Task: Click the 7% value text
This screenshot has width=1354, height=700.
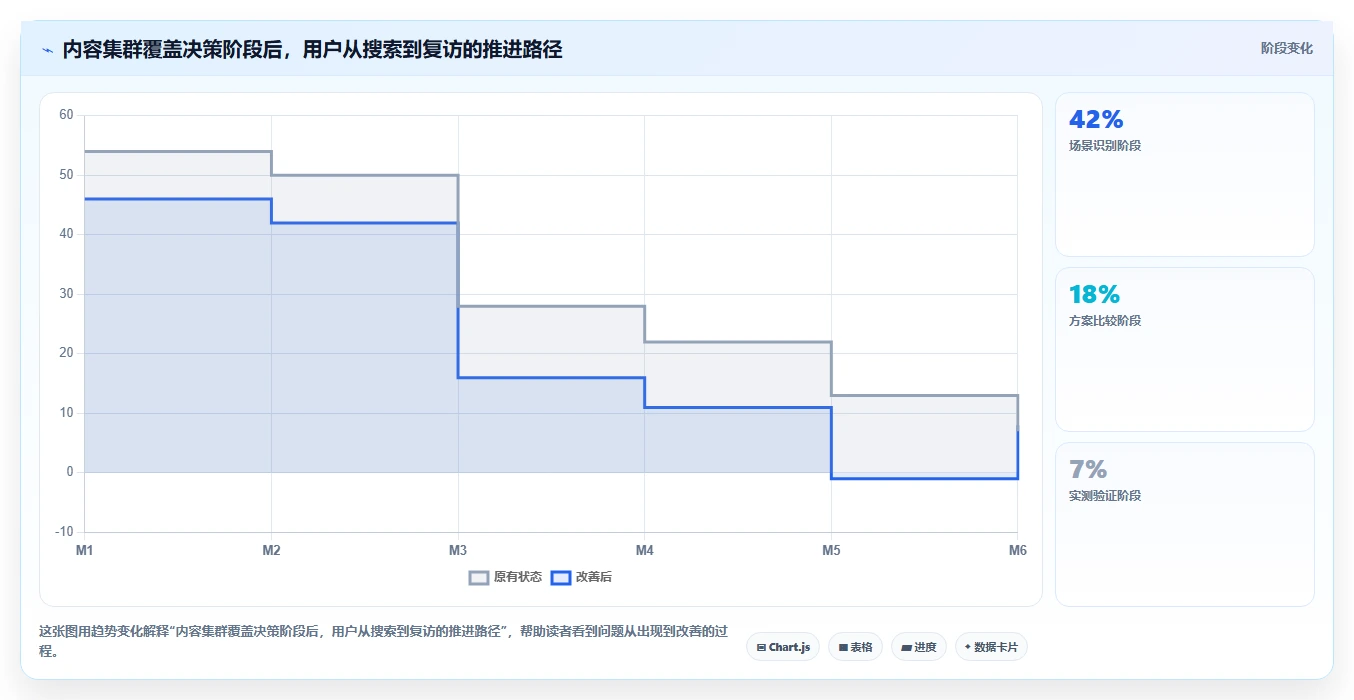Action: coord(1088,469)
